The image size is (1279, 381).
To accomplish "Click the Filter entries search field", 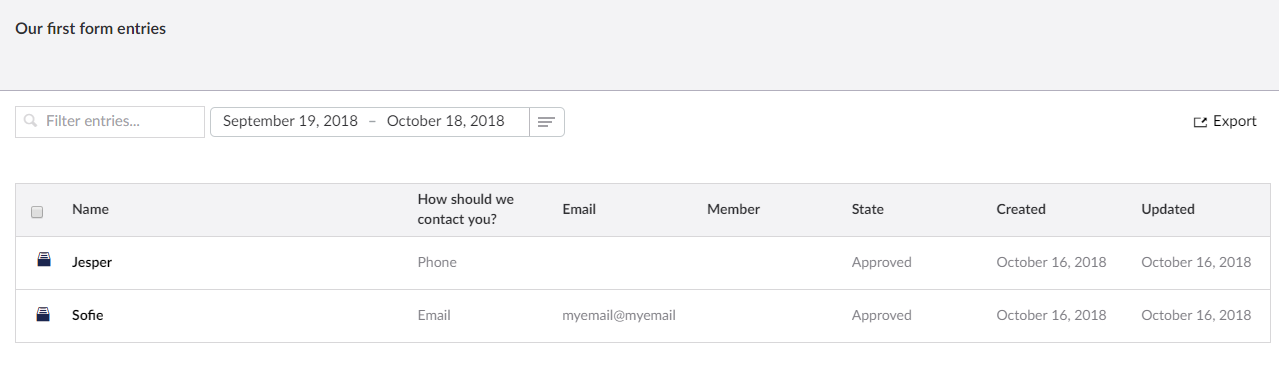I will click(110, 122).
